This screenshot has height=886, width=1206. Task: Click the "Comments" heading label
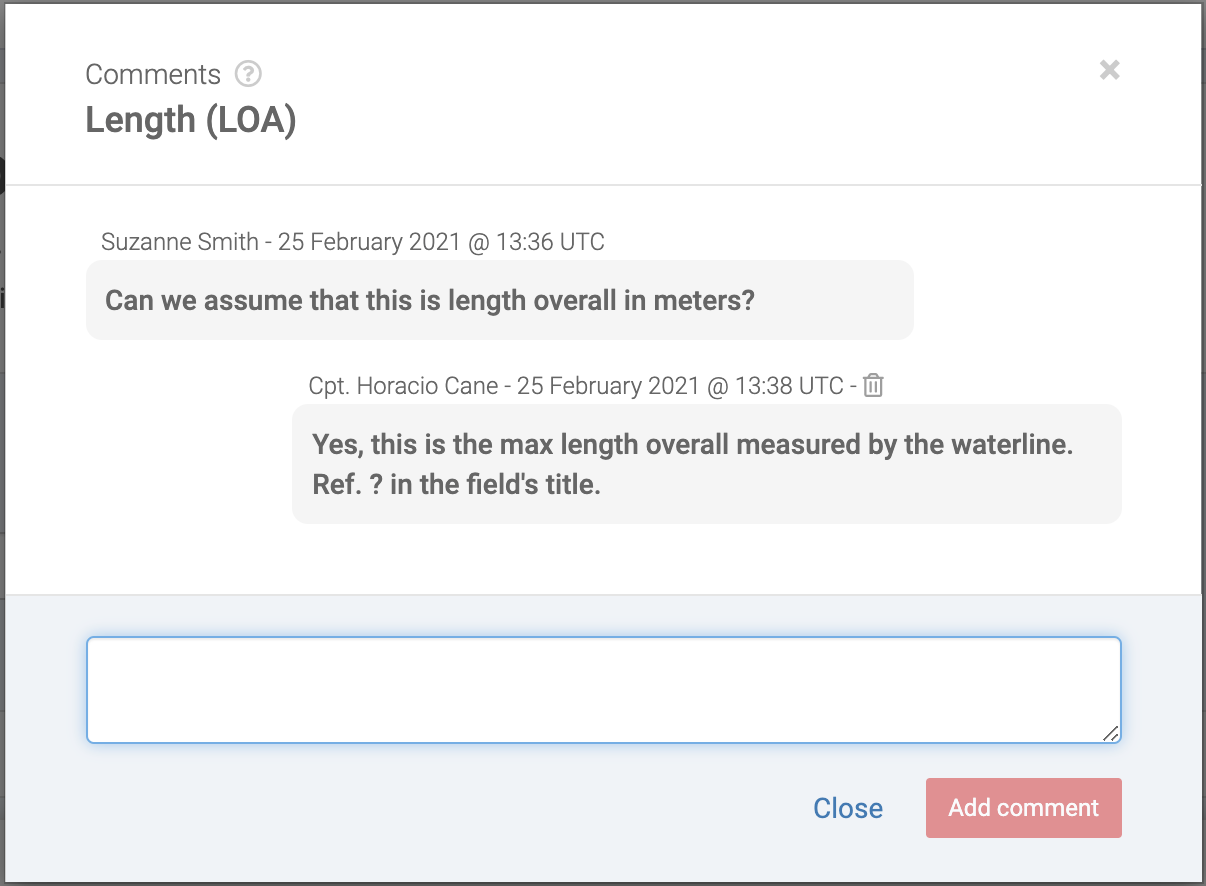pos(153,75)
